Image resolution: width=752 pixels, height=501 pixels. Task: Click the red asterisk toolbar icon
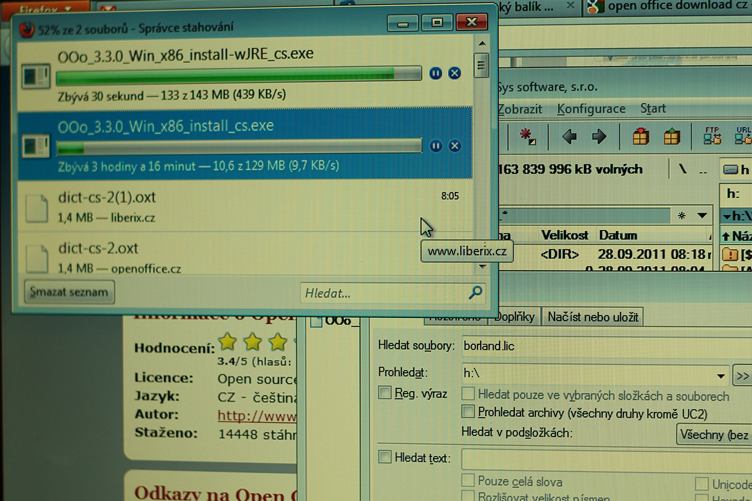coord(528,137)
